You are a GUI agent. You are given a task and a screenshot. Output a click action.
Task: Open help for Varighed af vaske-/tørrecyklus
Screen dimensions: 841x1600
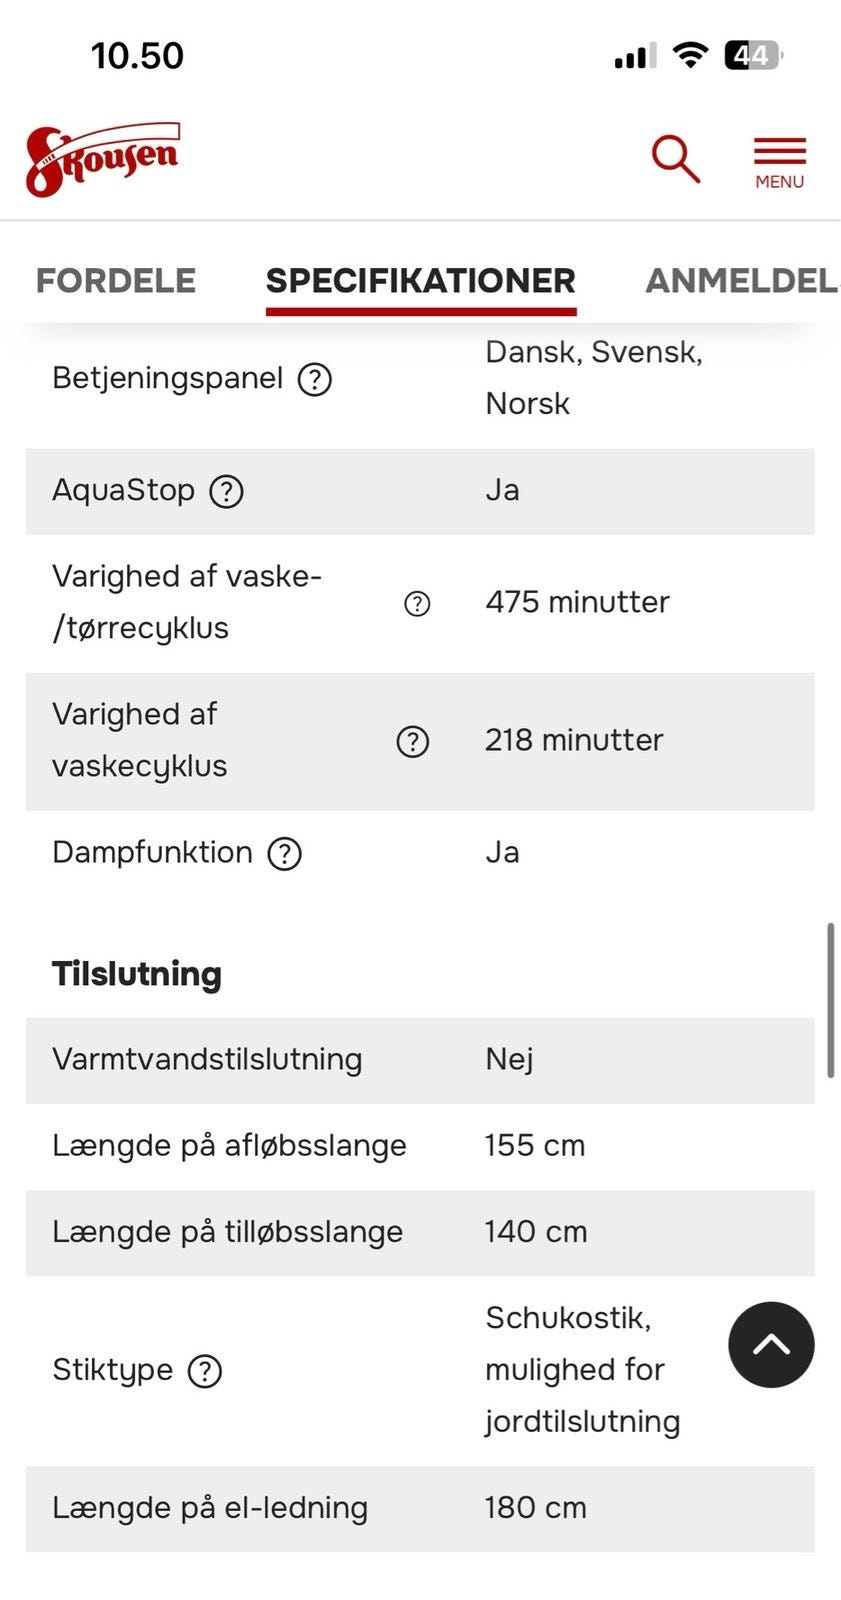point(417,603)
